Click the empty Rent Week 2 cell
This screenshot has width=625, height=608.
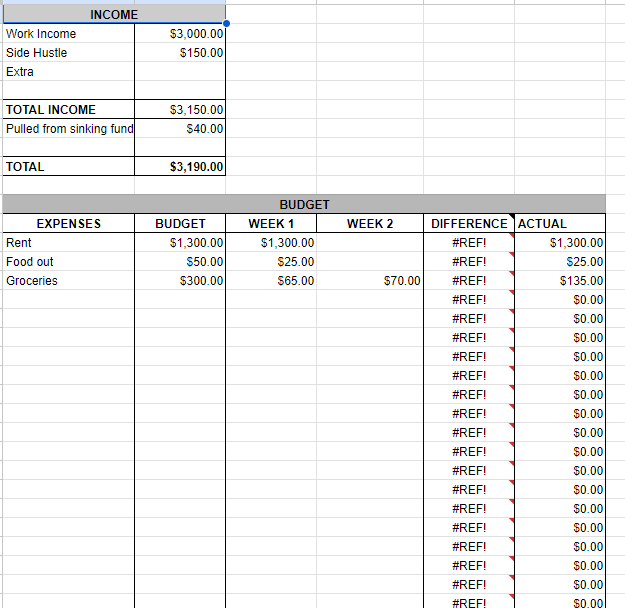[x=370, y=242]
